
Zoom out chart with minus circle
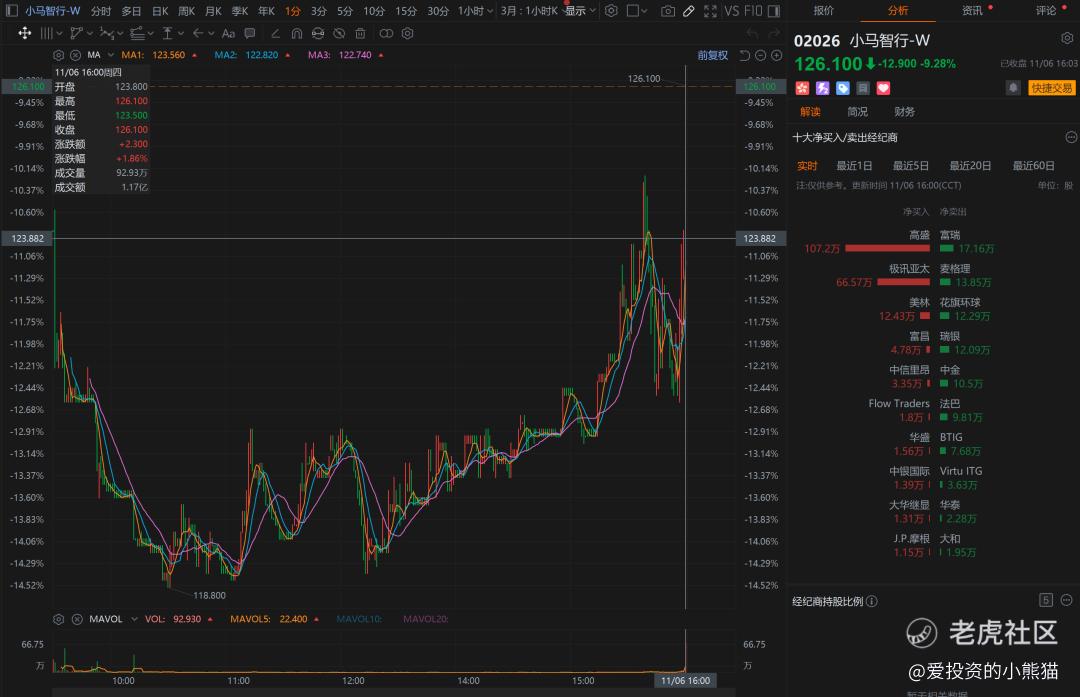pos(760,55)
